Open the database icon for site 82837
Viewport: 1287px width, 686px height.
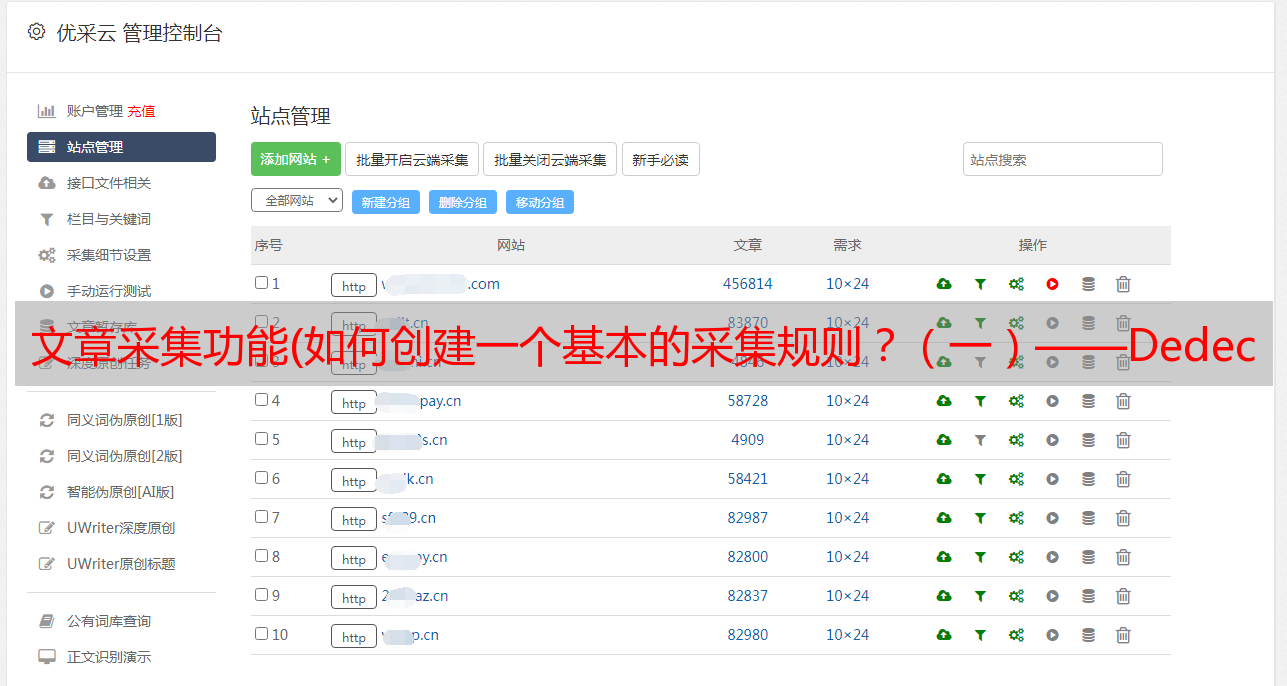click(1088, 596)
